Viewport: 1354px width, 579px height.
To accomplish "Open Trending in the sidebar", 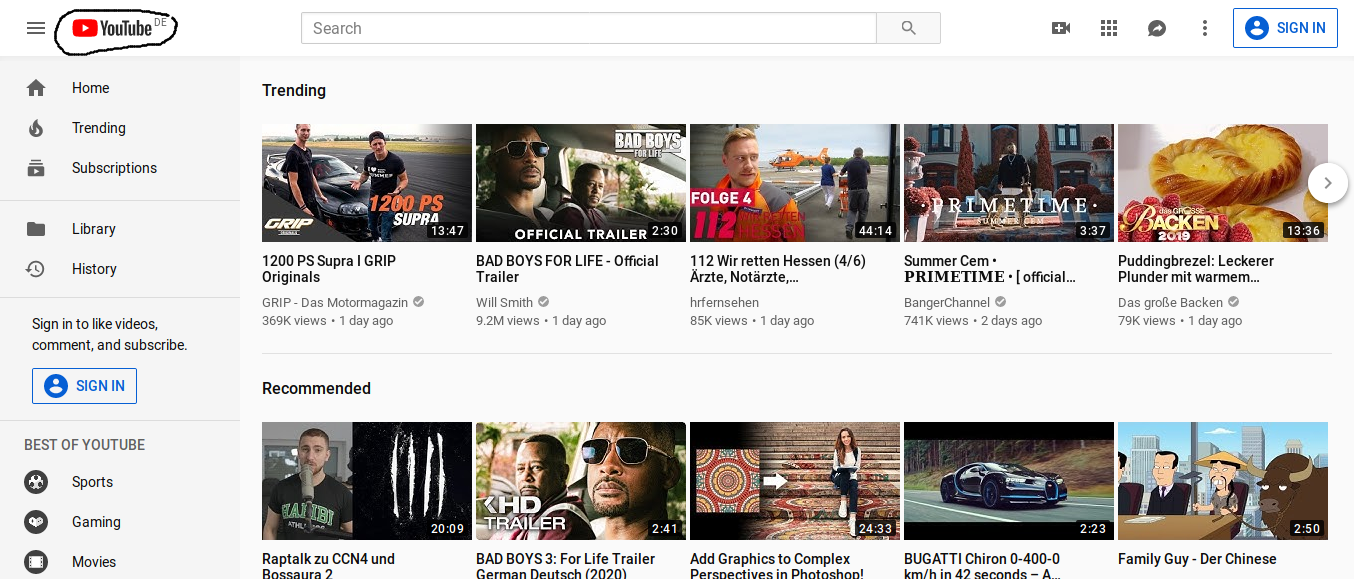I will [120, 128].
